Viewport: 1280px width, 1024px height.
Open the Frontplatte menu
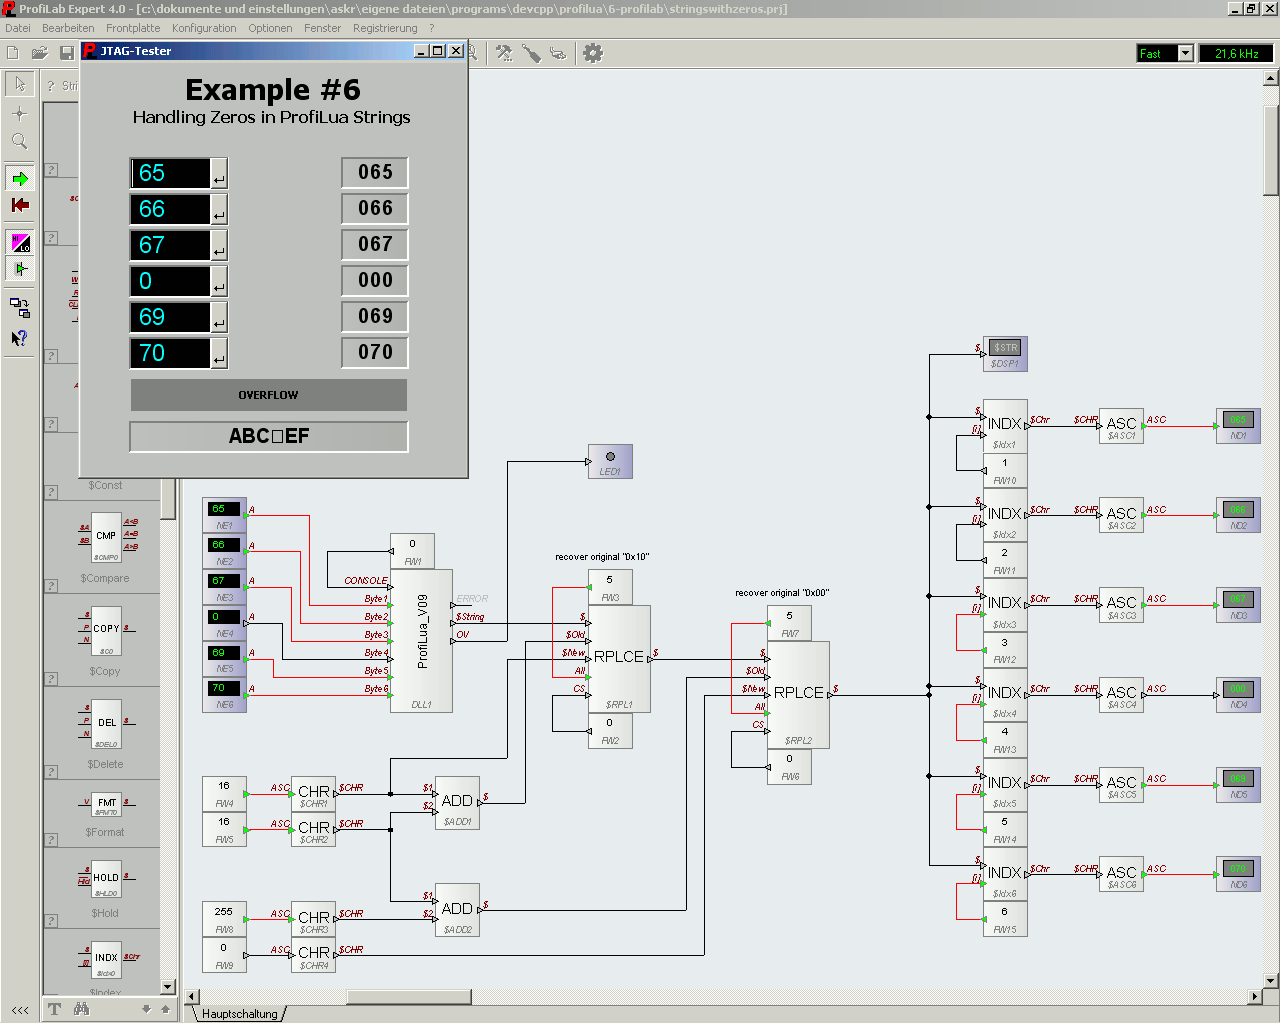point(133,28)
